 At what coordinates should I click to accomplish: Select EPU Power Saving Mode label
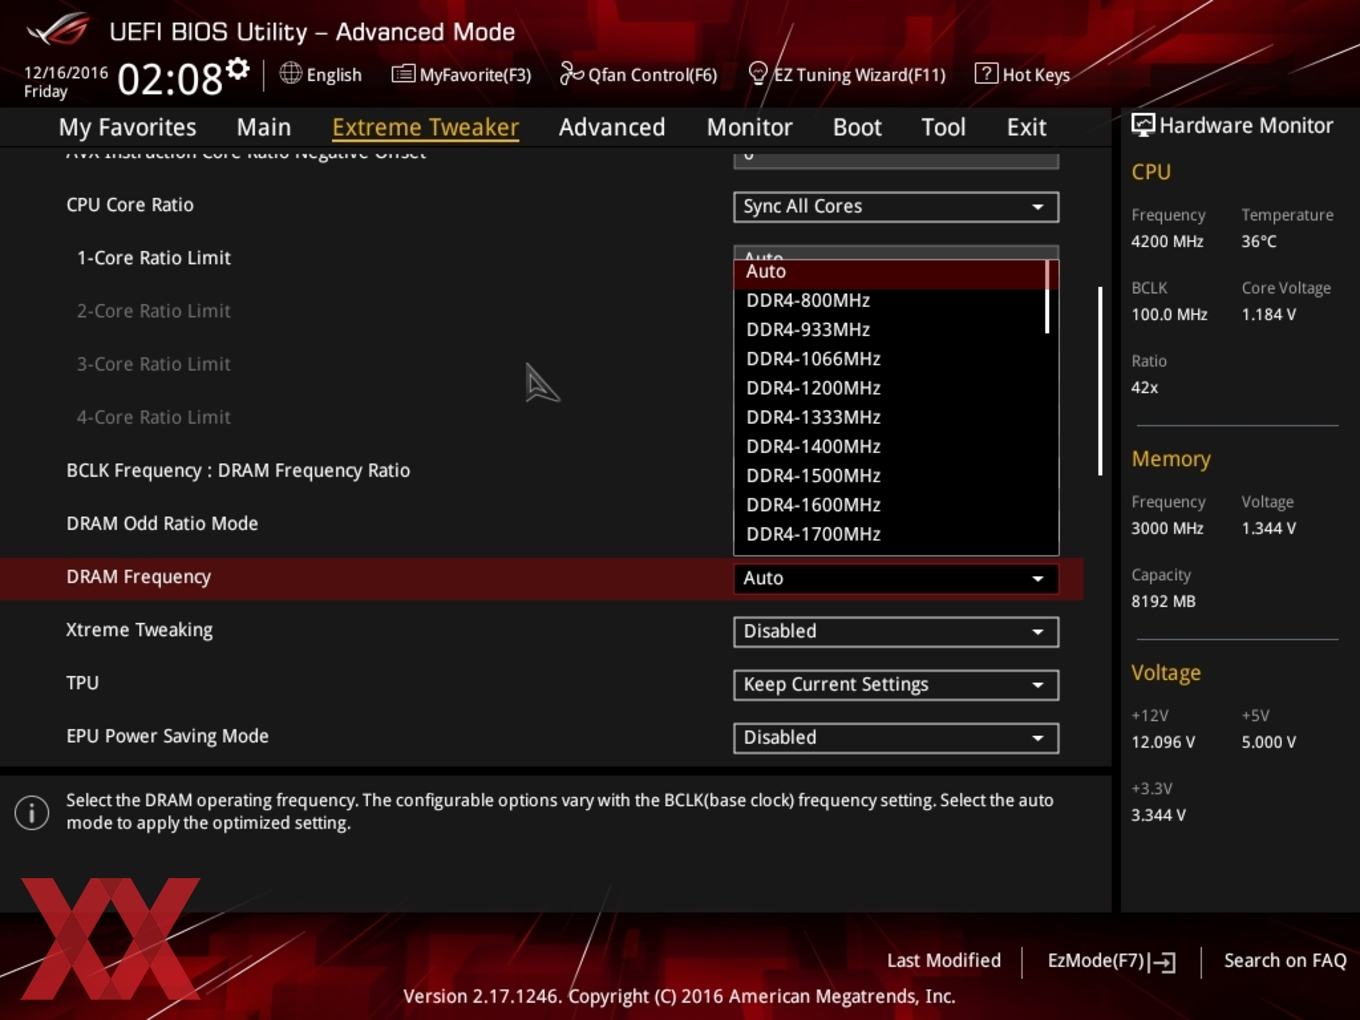(x=167, y=736)
